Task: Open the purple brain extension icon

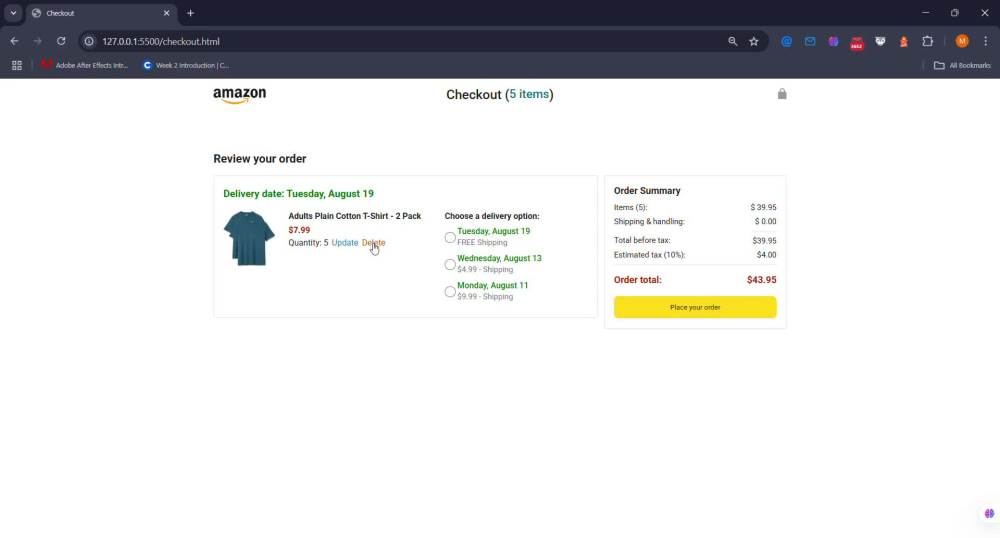Action: click(834, 41)
